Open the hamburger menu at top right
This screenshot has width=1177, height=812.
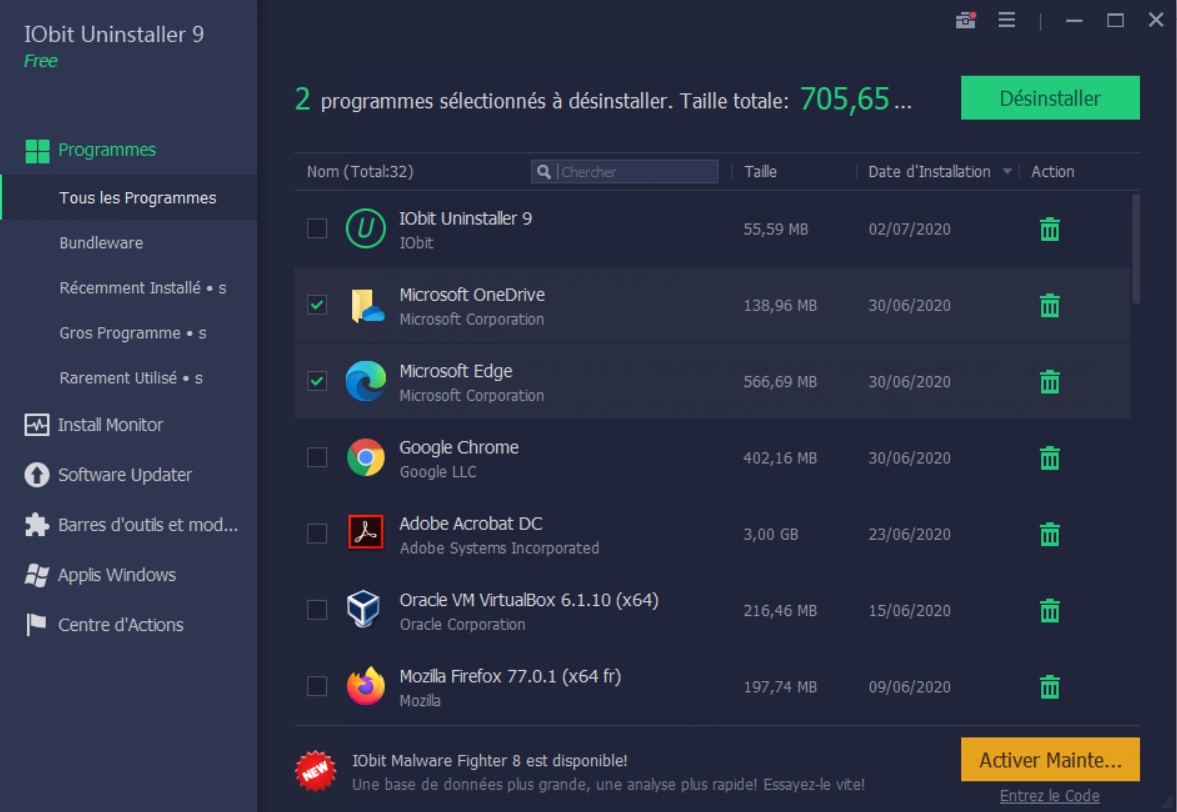click(1006, 19)
